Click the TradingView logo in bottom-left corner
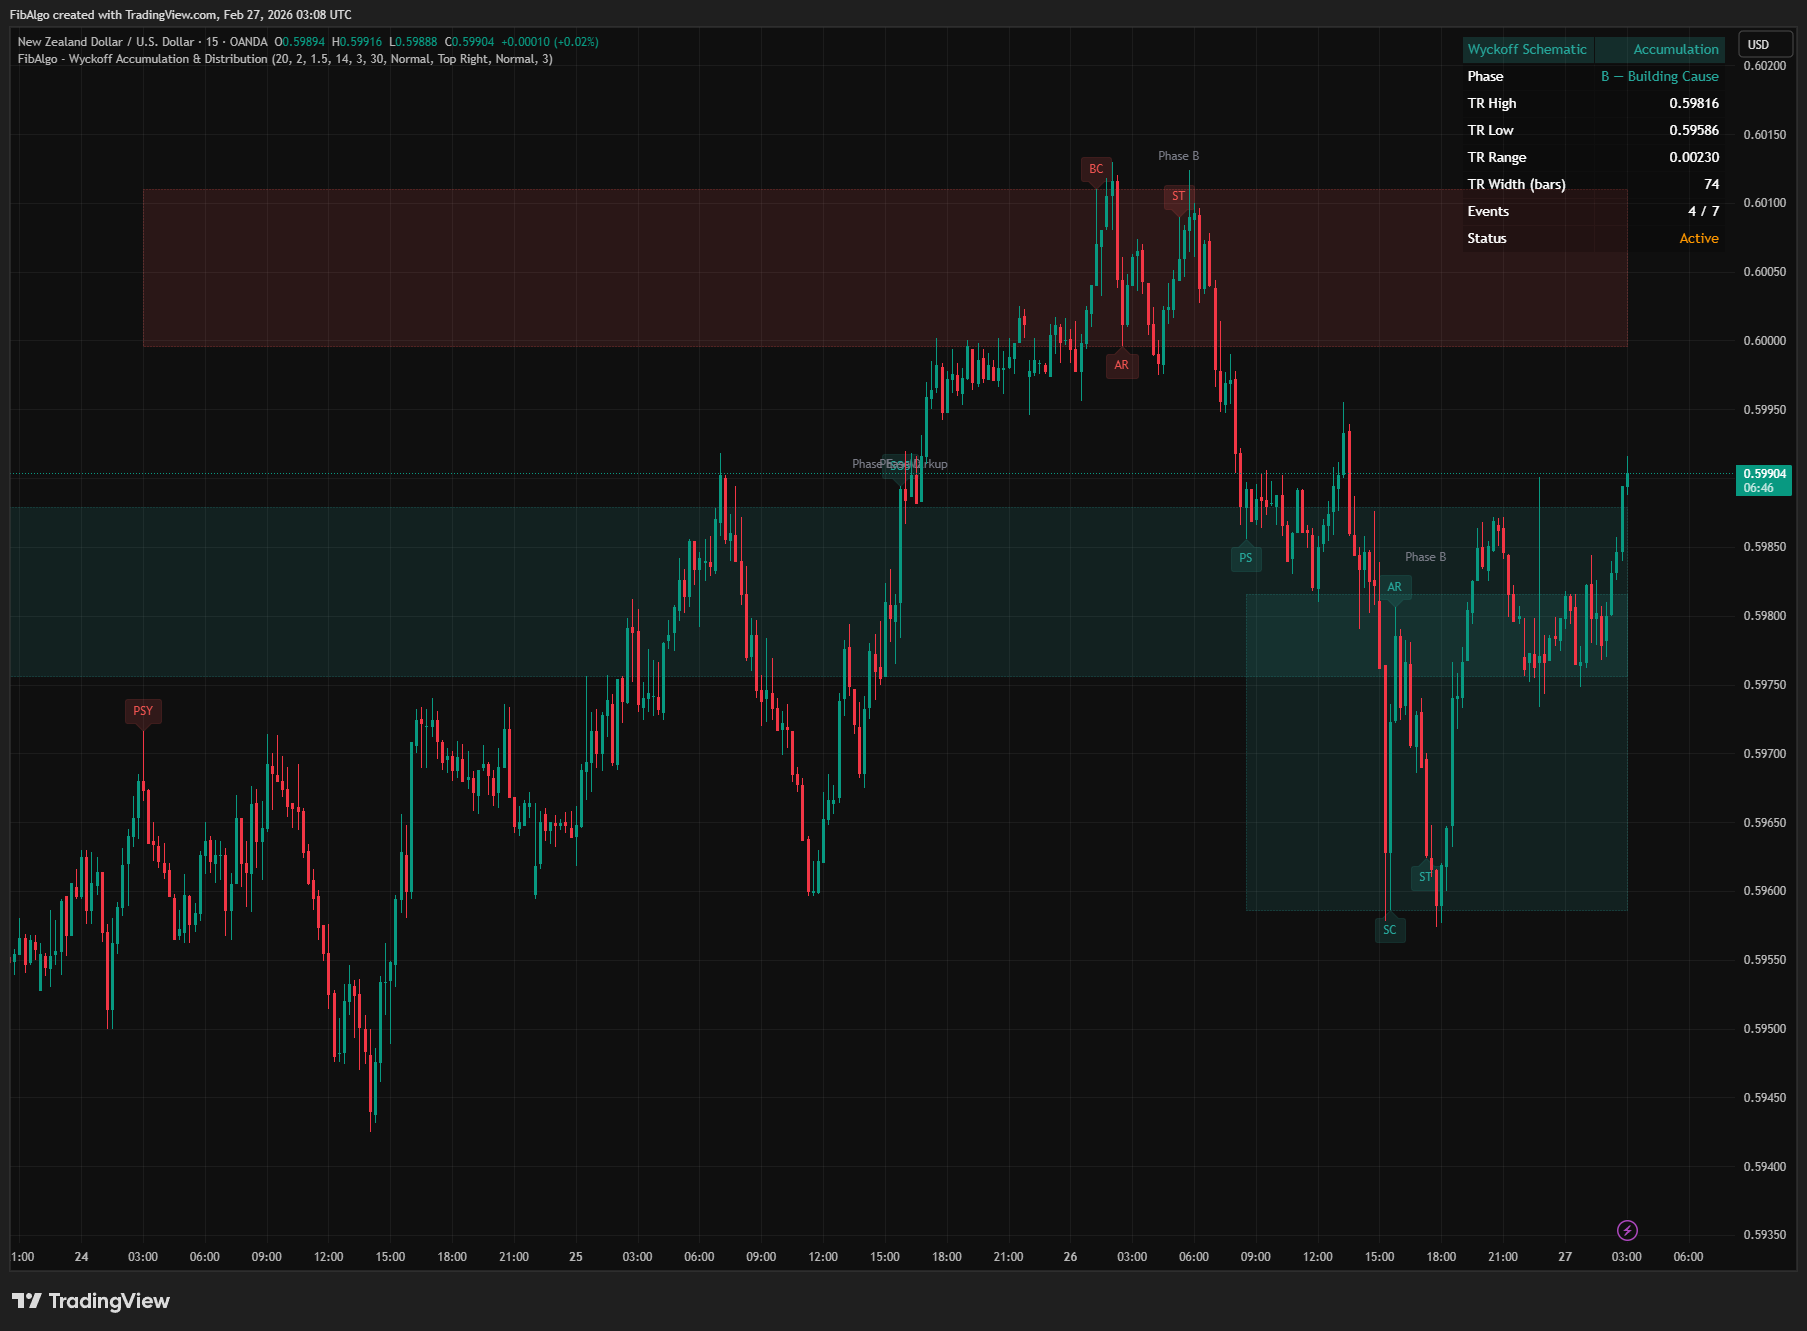 [90, 1300]
